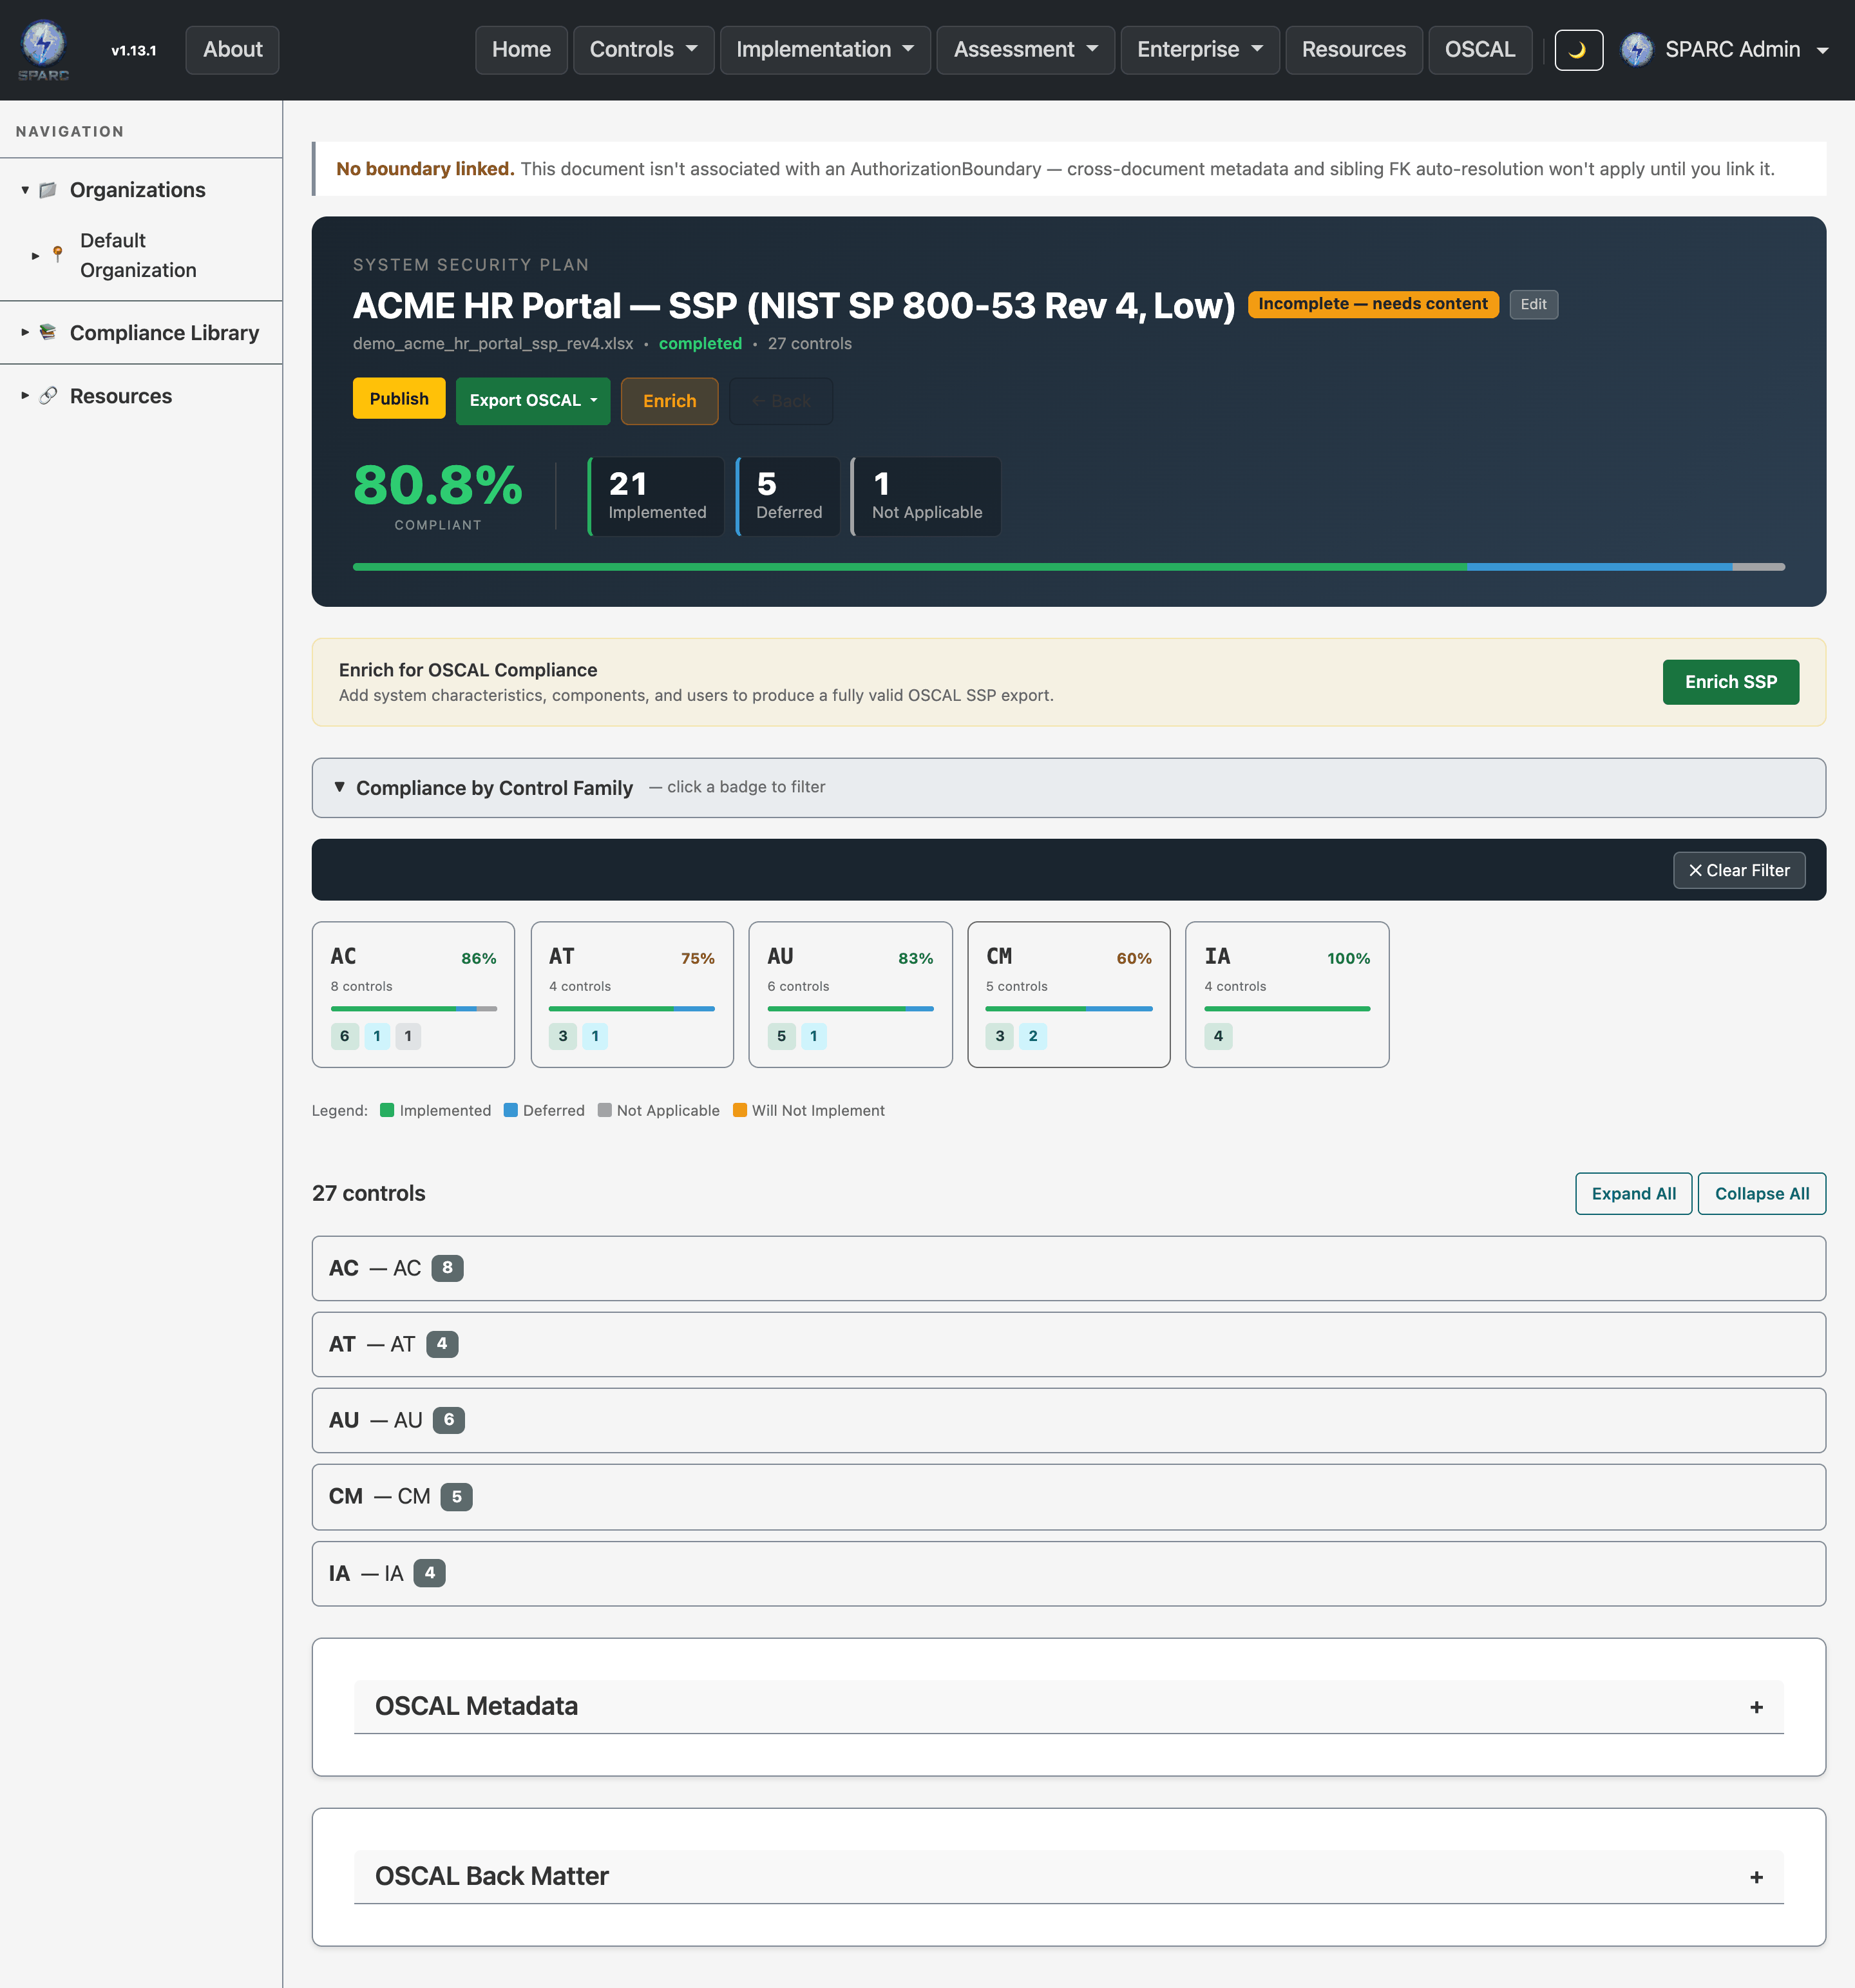
Task: Click the 1 Not Applicable stat tile
Action: click(x=925, y=497)
